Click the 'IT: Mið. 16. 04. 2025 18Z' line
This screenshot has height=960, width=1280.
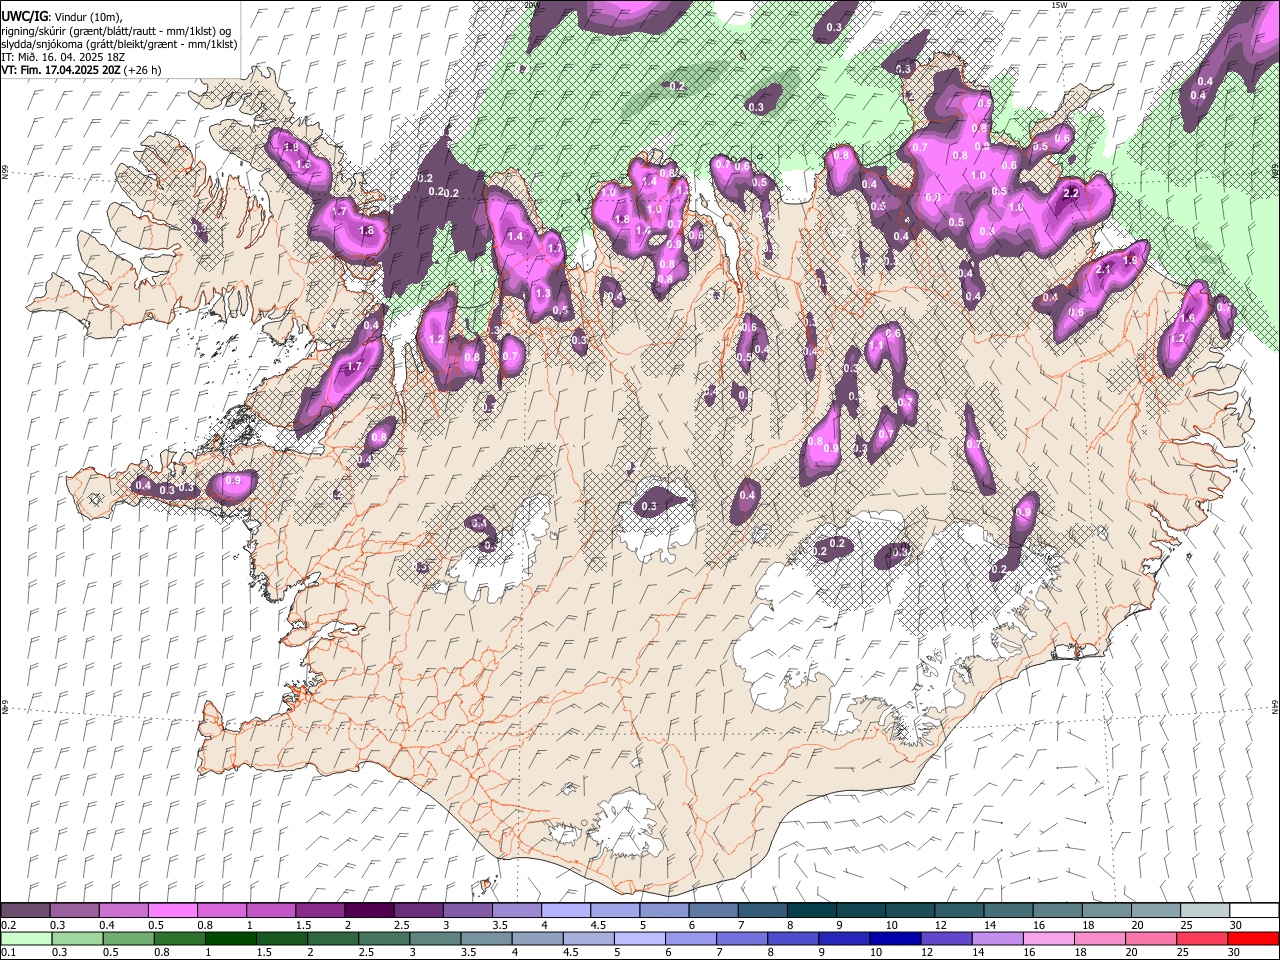[x=62, y=58]
